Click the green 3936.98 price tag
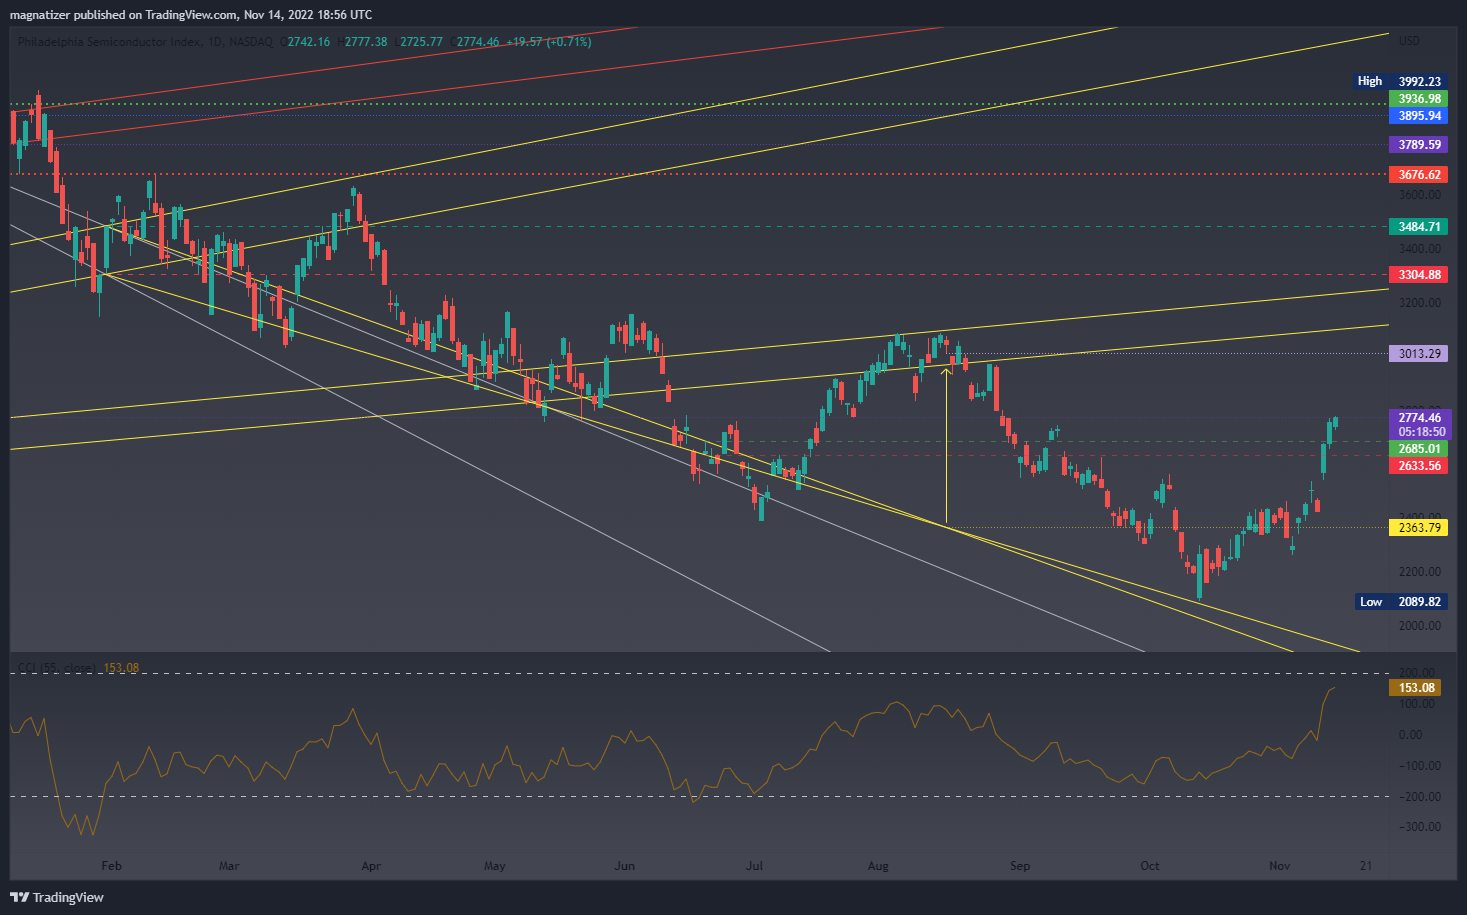 click(x=1418, y=99)
